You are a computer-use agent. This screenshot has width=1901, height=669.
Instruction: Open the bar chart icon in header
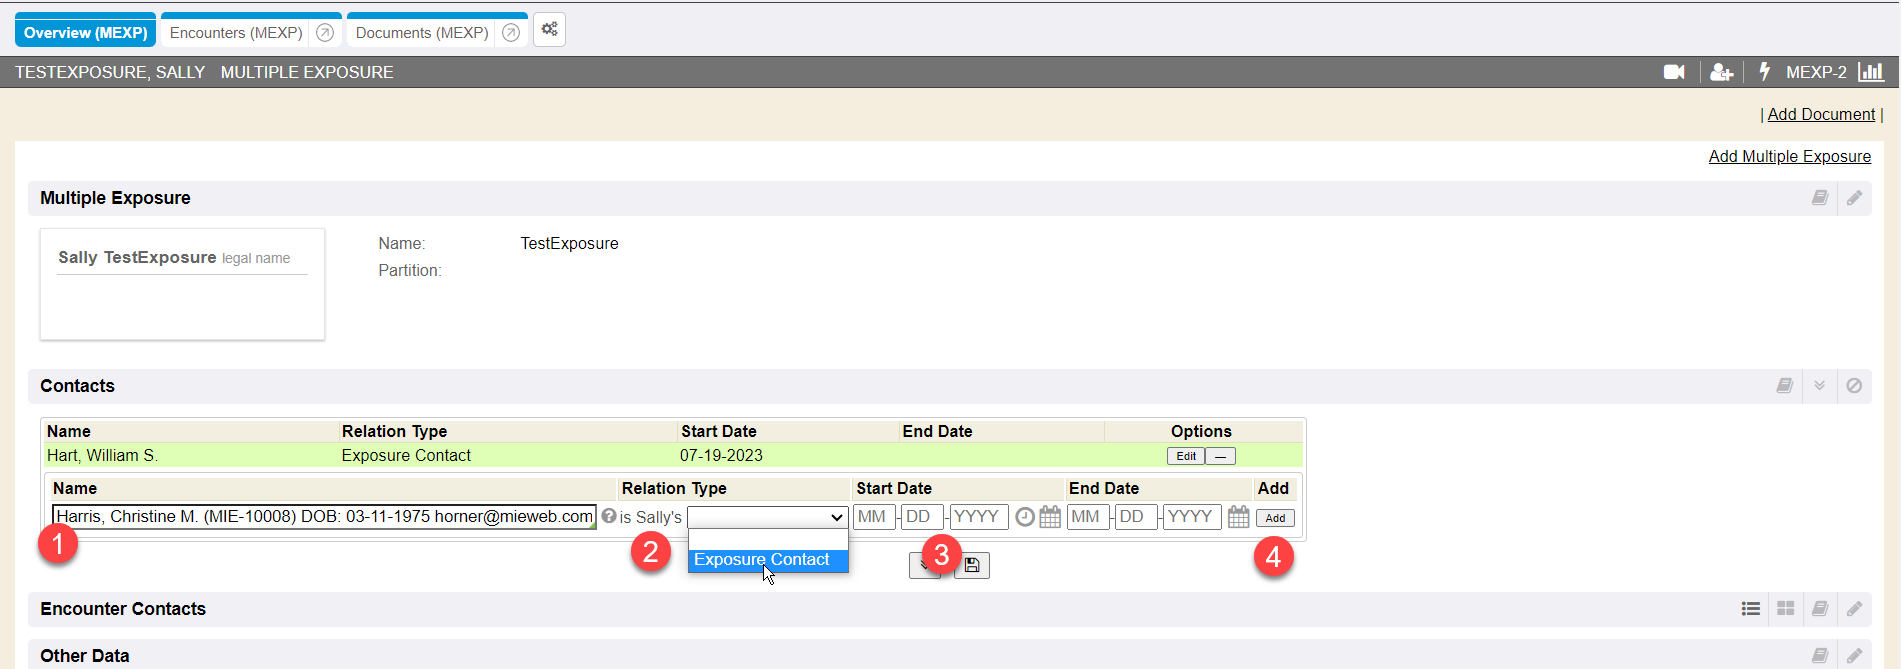point(1870,72)
